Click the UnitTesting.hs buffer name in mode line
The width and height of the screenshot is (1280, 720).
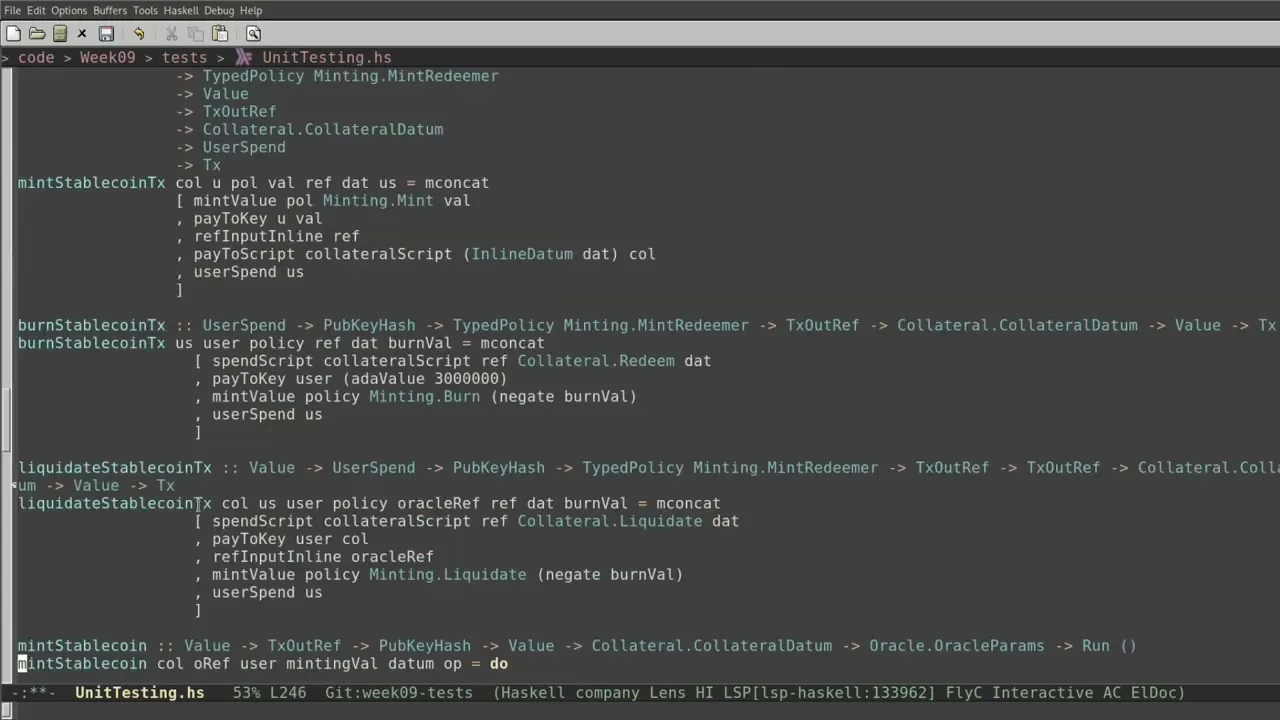[139, 692]
